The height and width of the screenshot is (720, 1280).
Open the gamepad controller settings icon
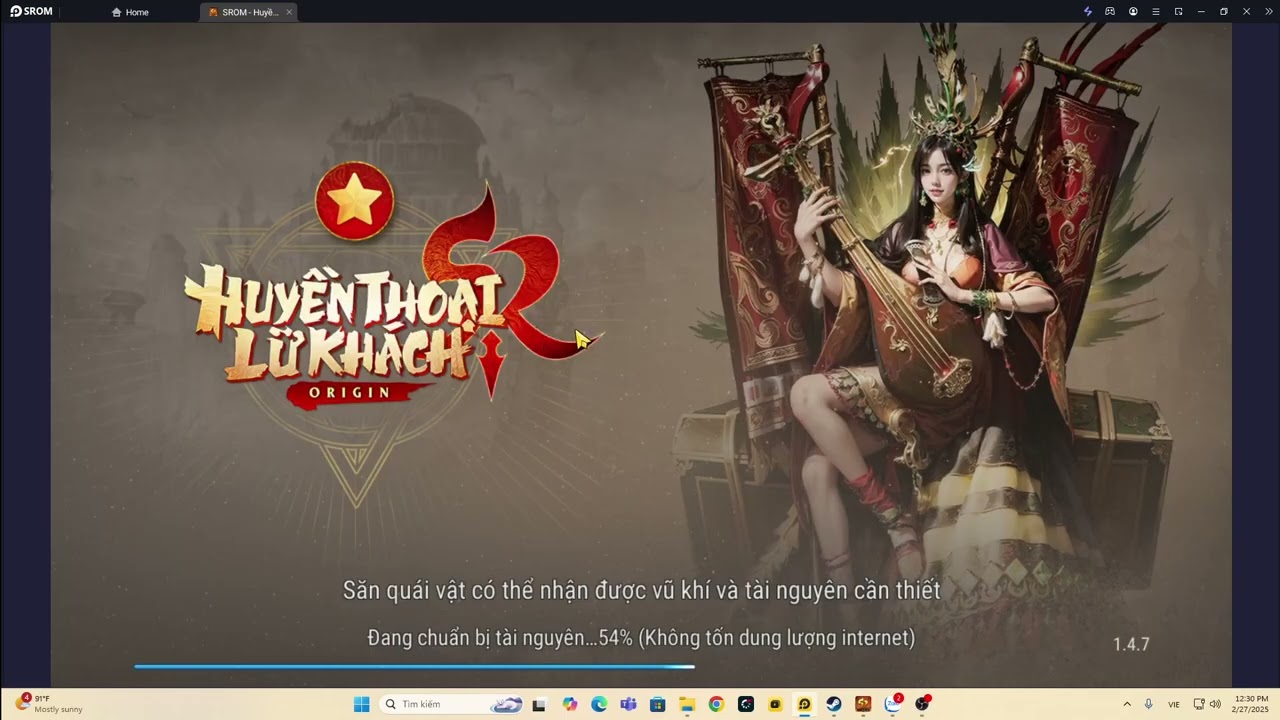(1110, 12)
